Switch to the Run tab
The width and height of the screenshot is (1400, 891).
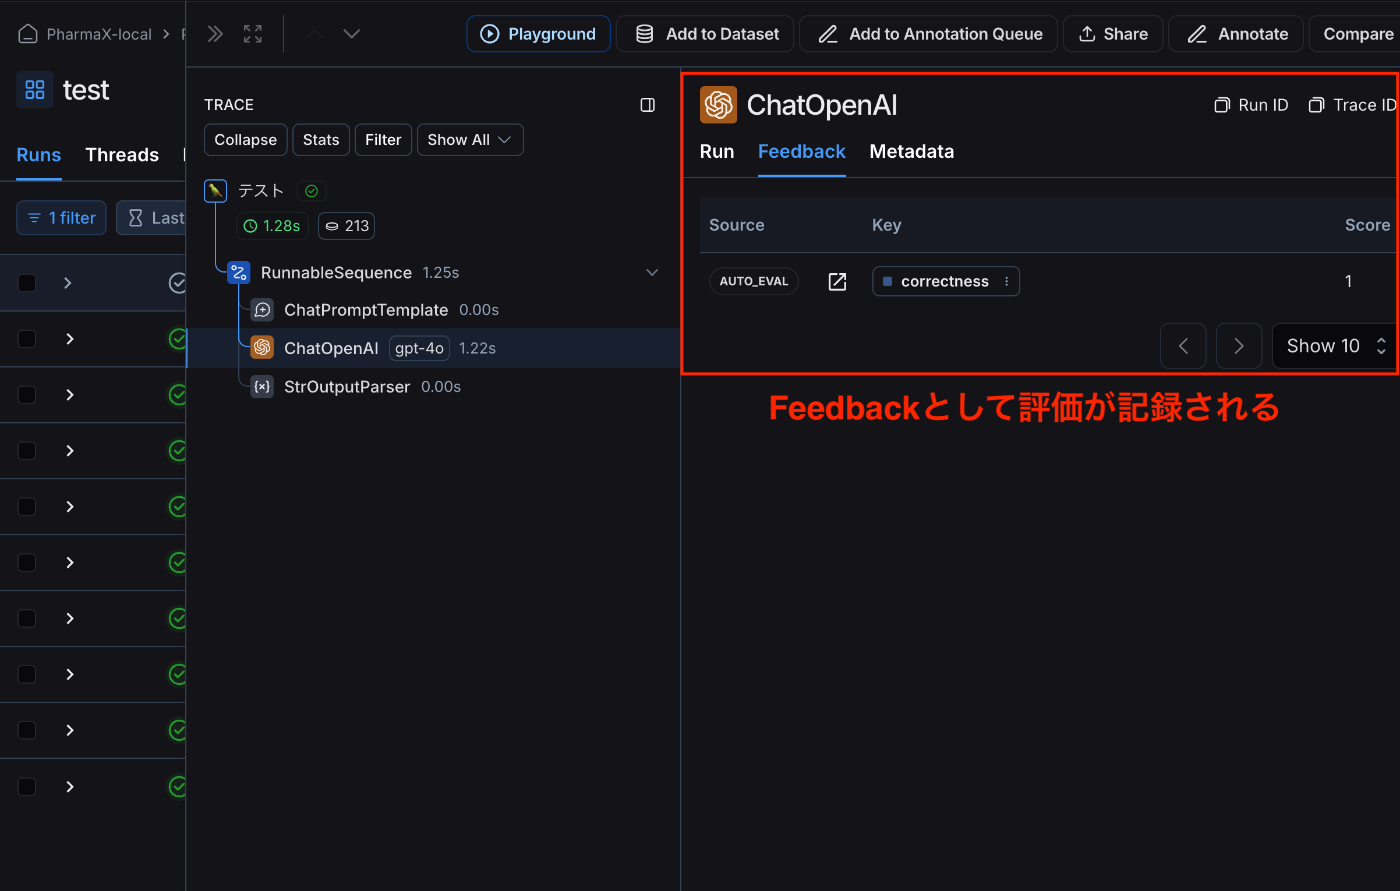(x=717, y=152)
